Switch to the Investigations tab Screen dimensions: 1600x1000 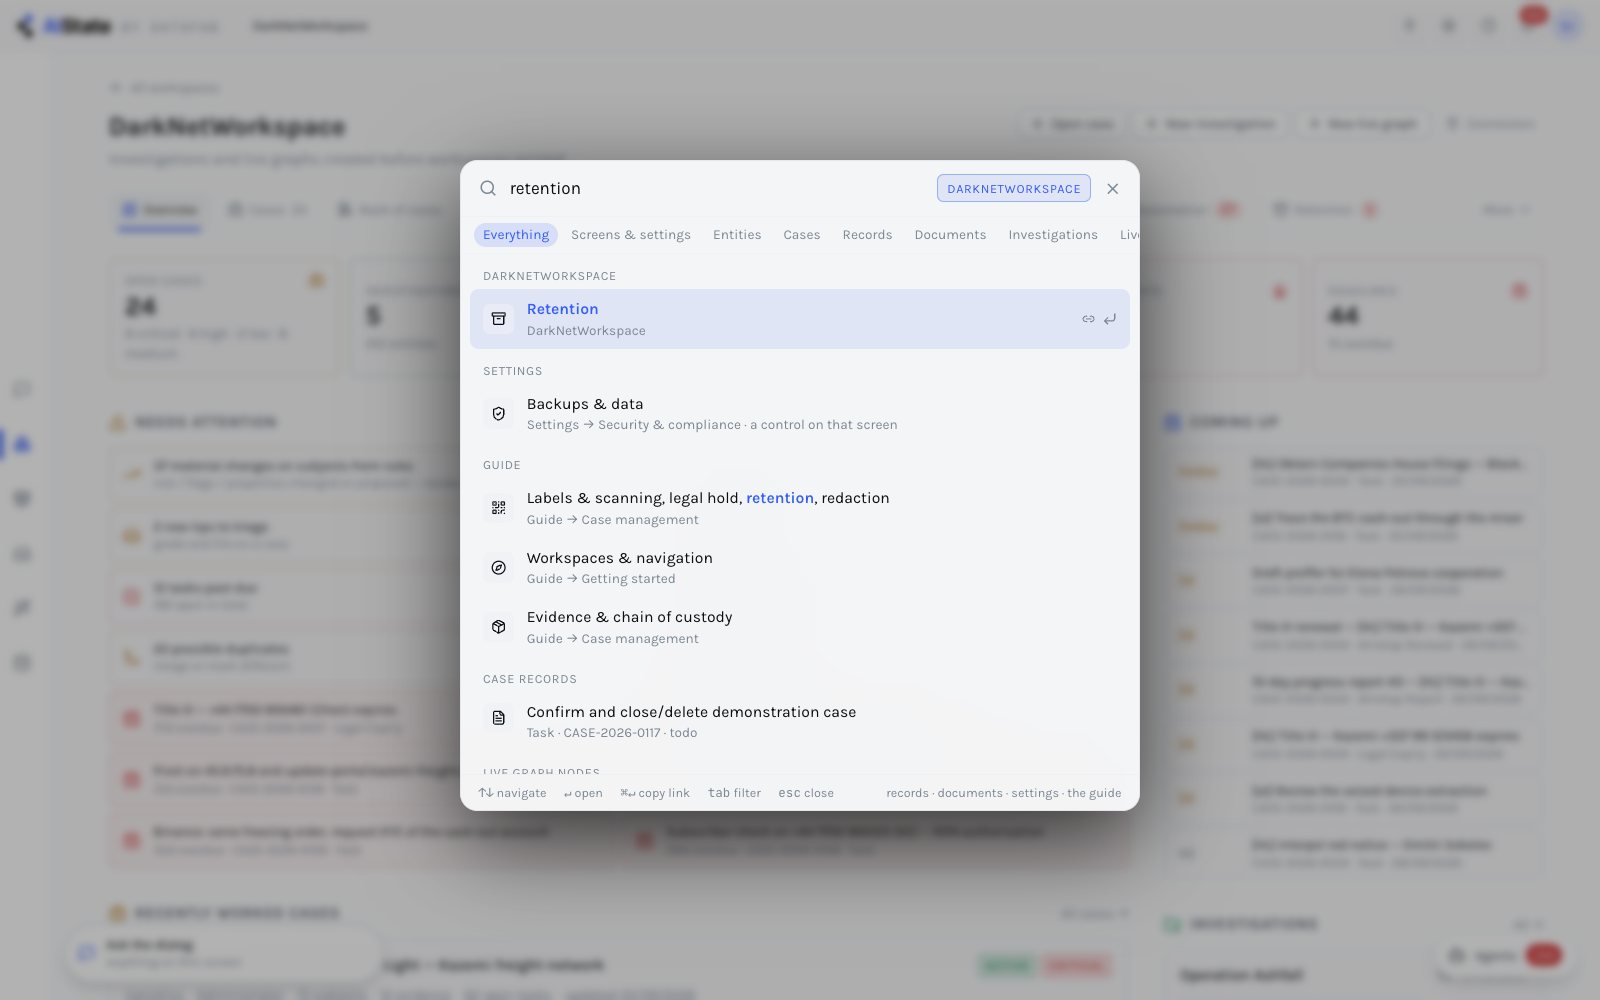click(1053, 234)
